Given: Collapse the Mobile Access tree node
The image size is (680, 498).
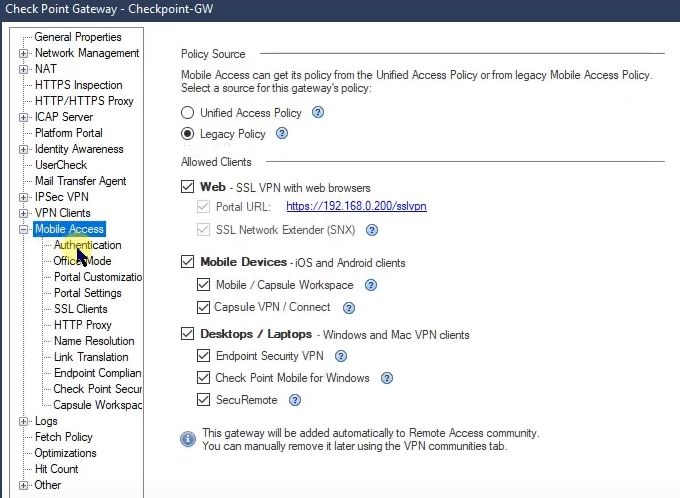Looking at the screenshot, I should point(23,229).
